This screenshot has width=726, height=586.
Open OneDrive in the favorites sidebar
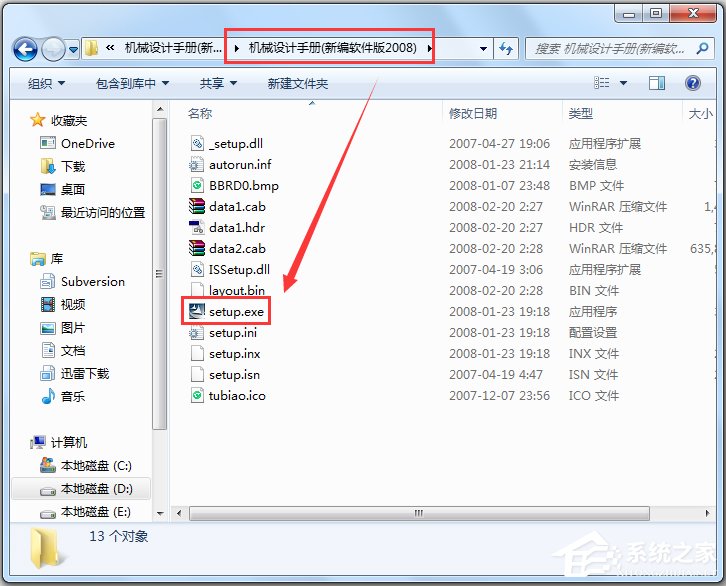click(87, 143)
